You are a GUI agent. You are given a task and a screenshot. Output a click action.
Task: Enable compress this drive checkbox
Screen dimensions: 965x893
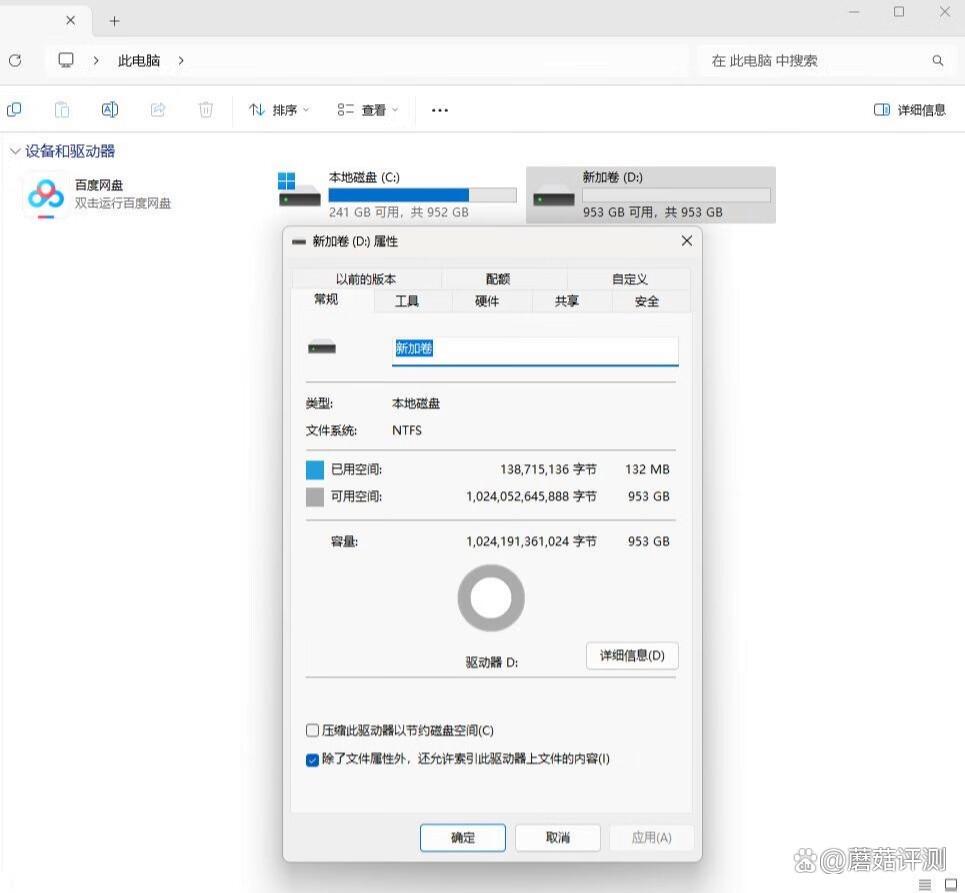coord(313,731)
